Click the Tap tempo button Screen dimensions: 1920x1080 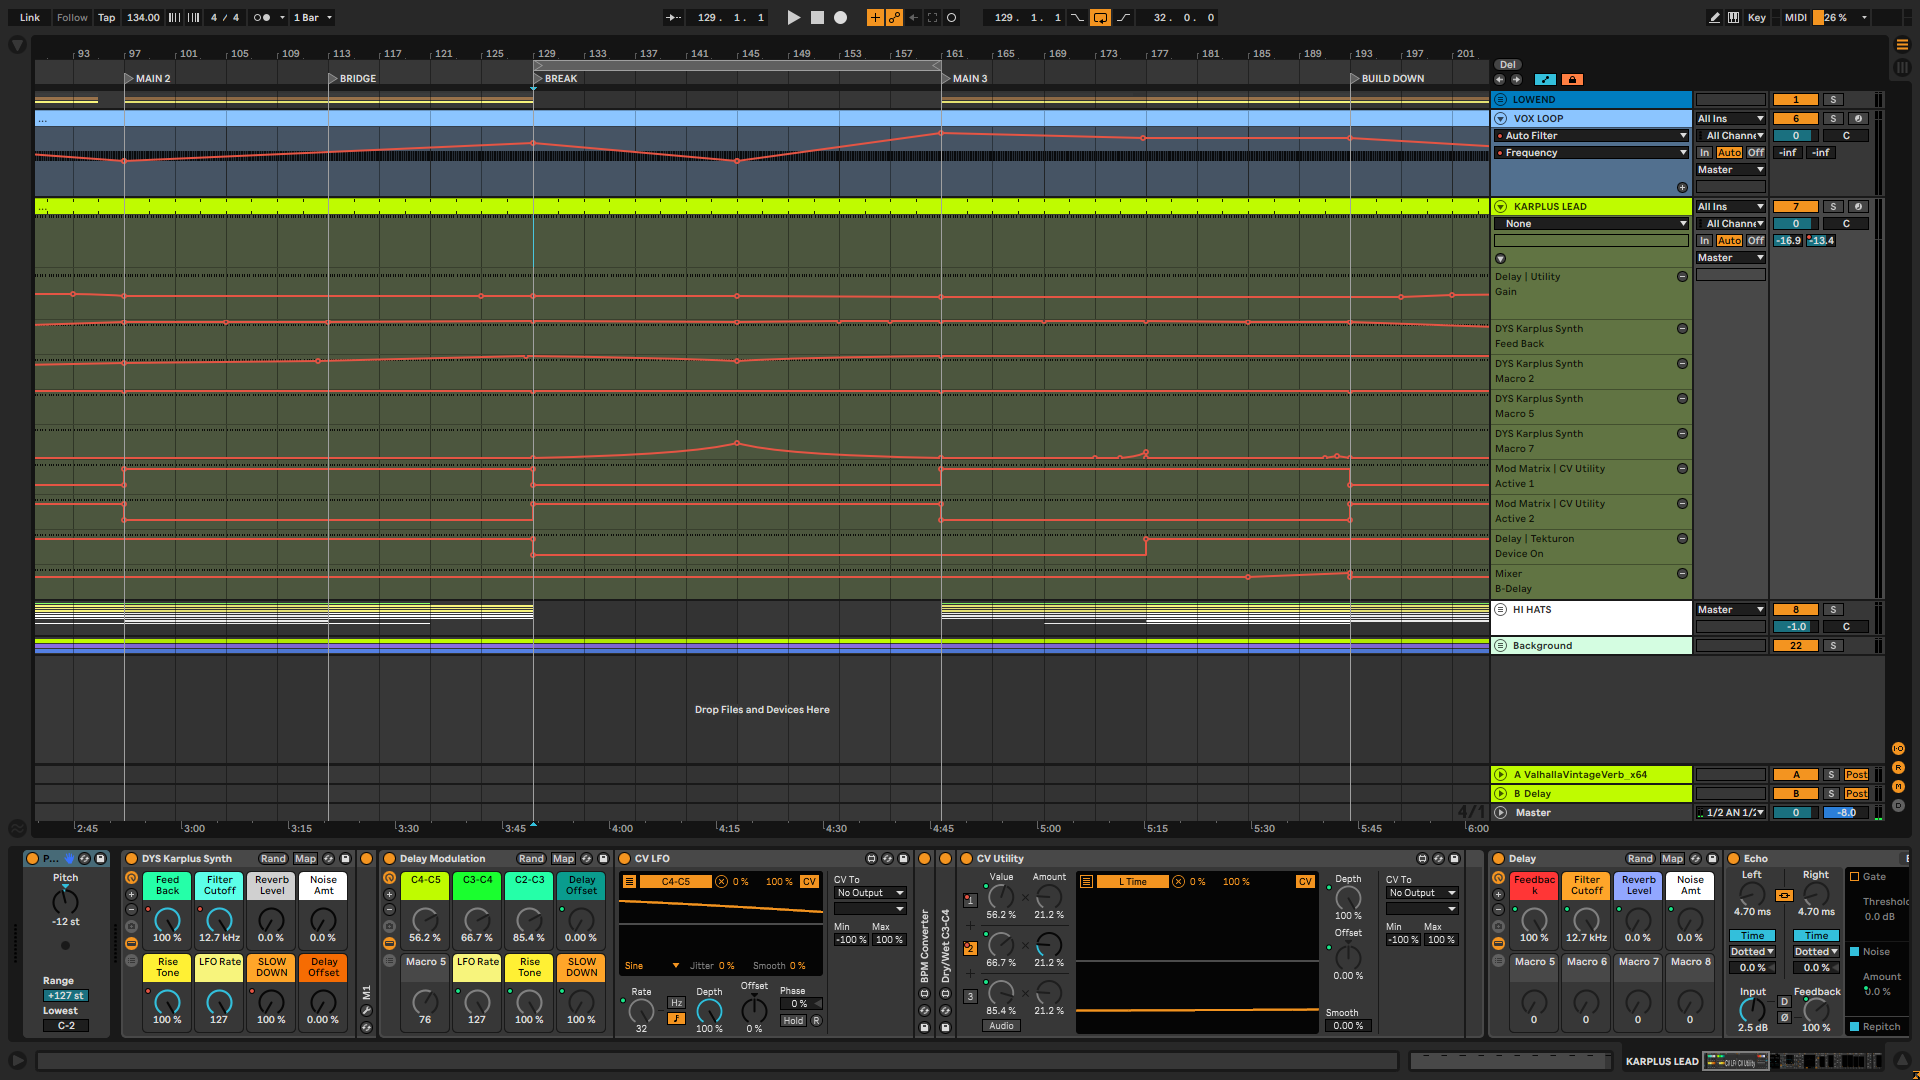[106, 17]
